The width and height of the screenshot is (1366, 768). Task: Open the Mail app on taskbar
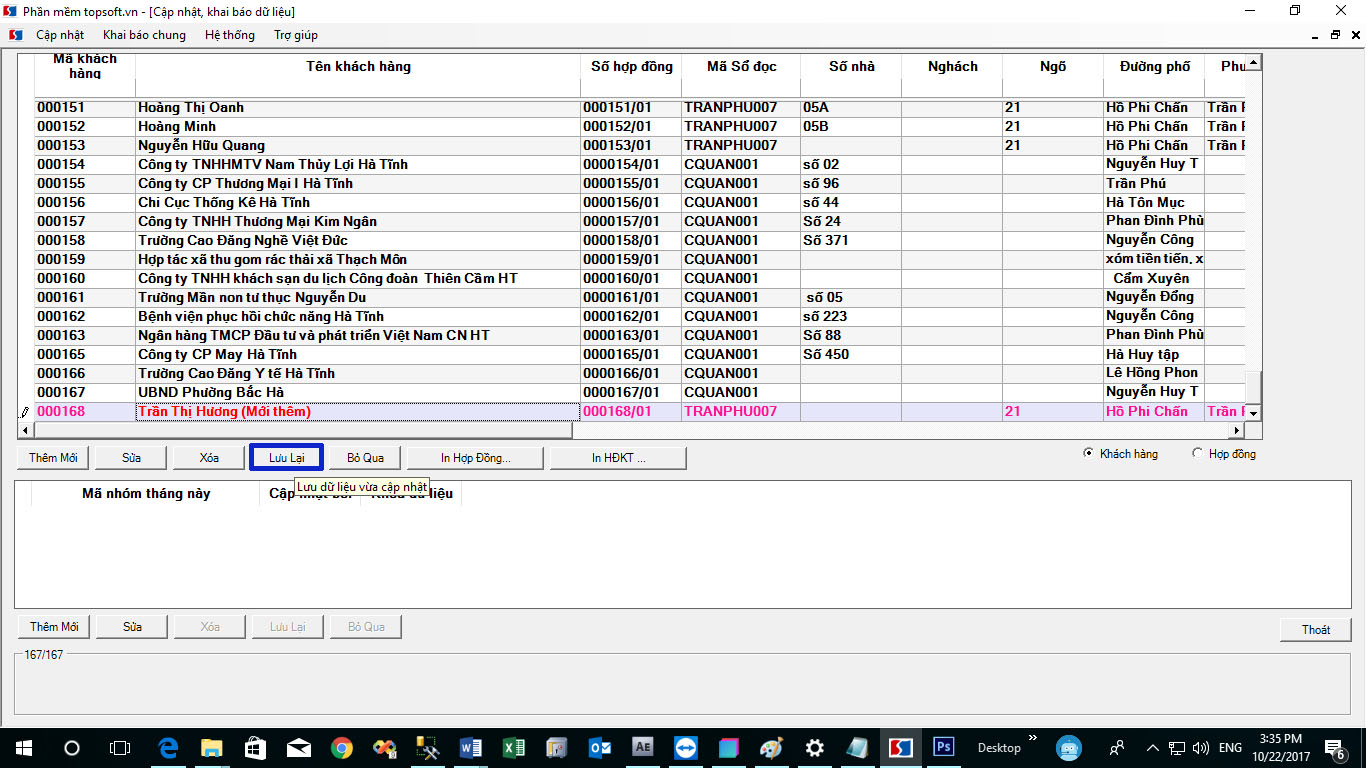298,748
